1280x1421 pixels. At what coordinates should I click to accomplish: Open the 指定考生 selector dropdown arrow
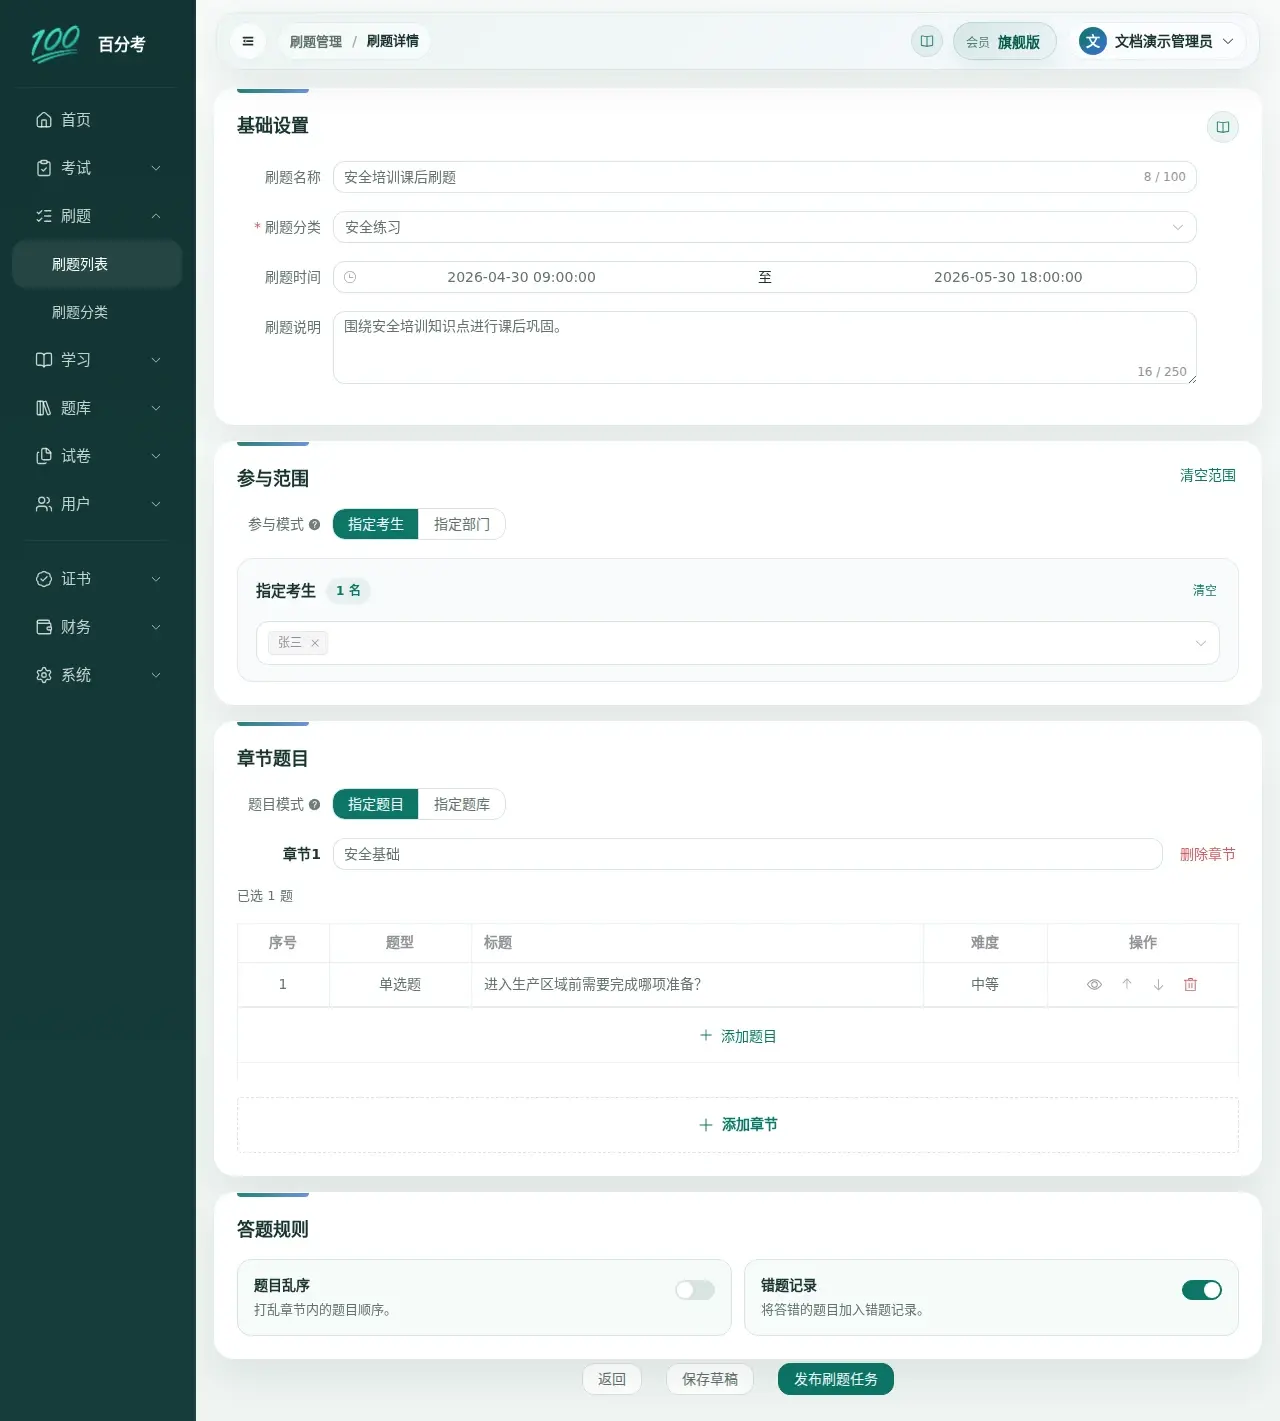pyautogui.click(x=1201, y=643)
